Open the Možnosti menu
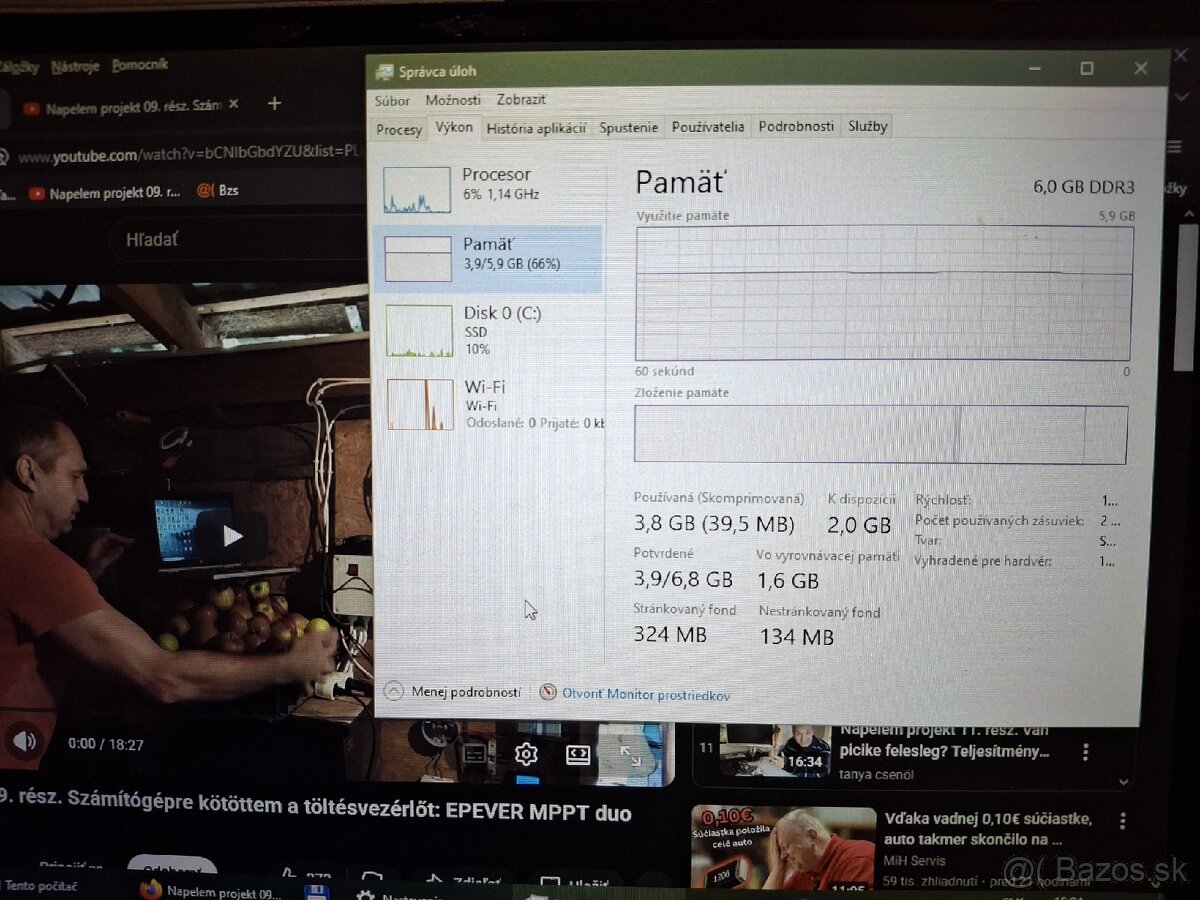Screen dimensions: 1200x900 (453, 100)
